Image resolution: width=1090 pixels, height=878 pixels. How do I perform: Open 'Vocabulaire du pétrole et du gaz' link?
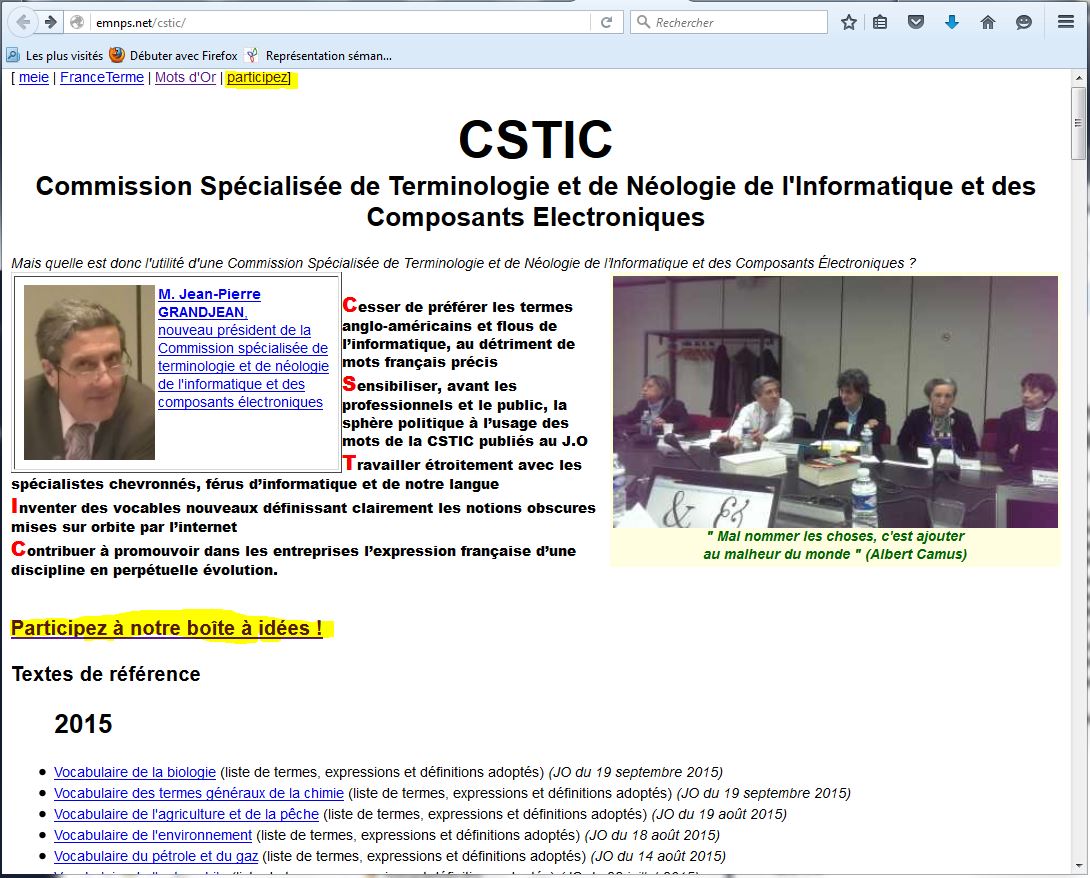pyautogui.click(x=156, y=856)
